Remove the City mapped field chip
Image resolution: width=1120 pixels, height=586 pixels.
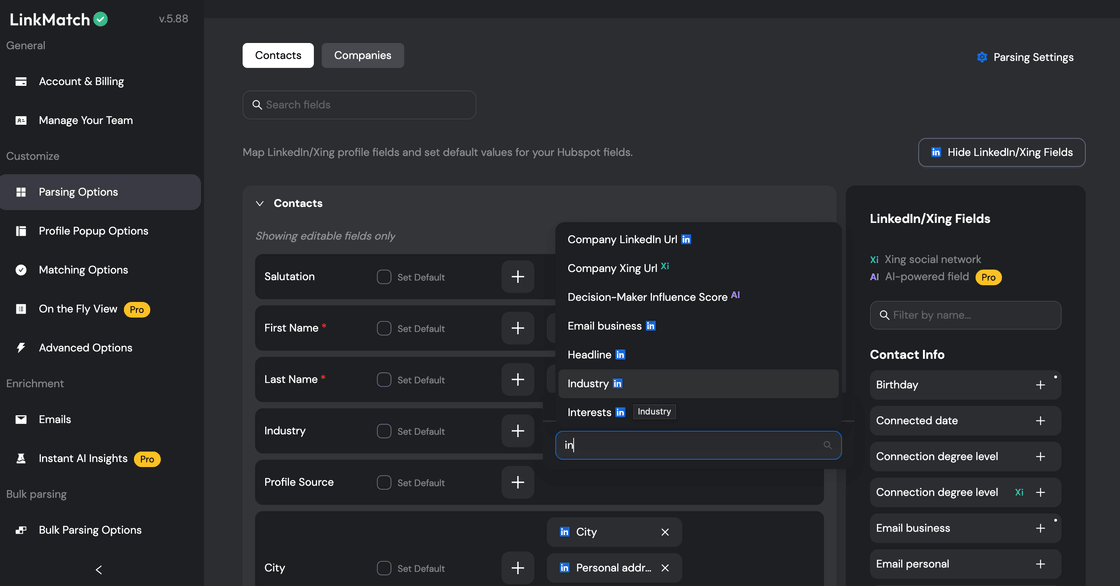665,532
